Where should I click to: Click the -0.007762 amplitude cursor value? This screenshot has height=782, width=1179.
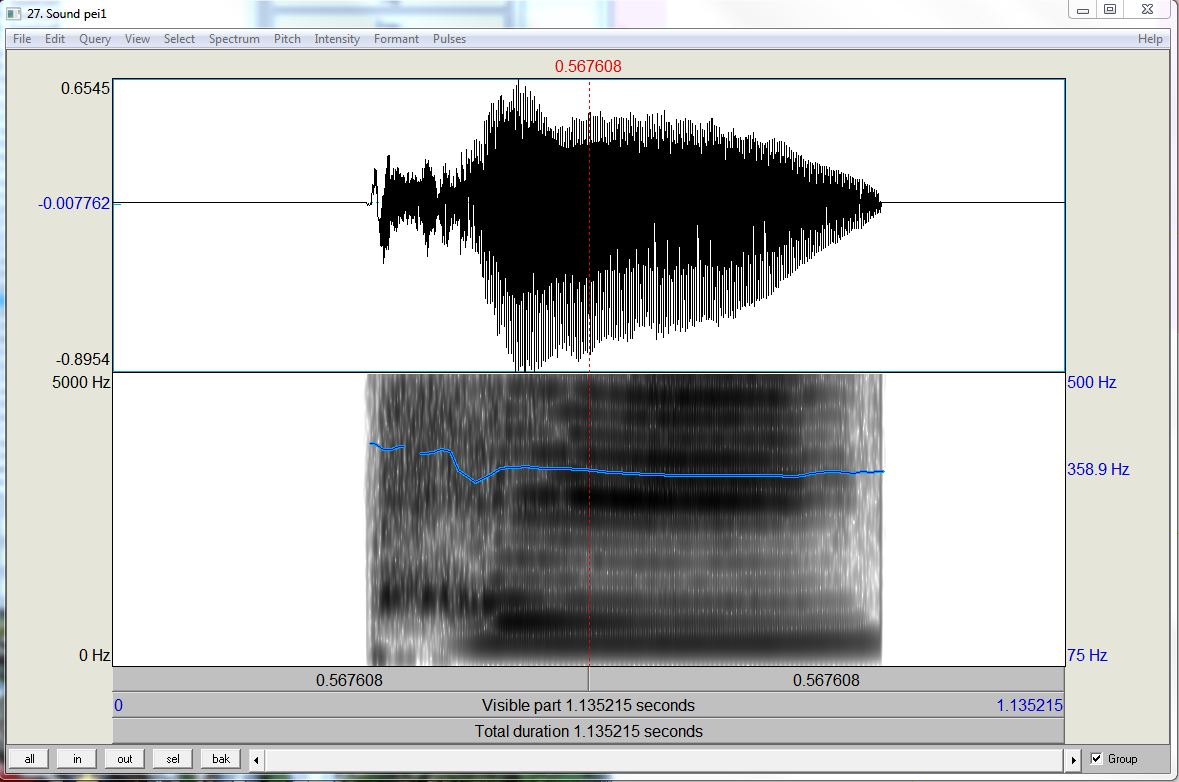[74, 203]
